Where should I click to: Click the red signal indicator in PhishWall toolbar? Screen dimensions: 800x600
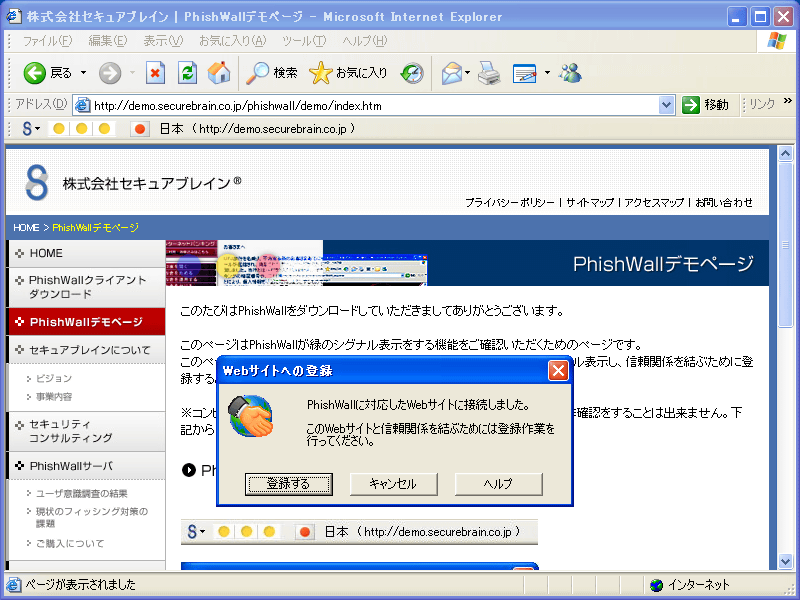[x=139, y=129]
